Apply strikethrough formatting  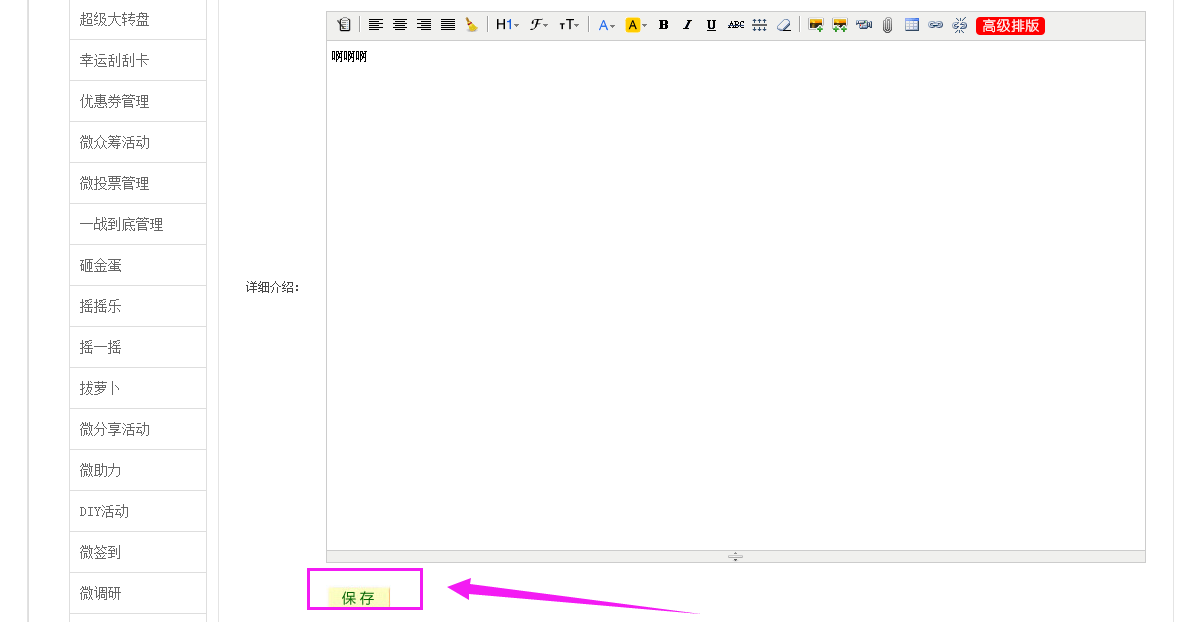(x=736, y=25)
